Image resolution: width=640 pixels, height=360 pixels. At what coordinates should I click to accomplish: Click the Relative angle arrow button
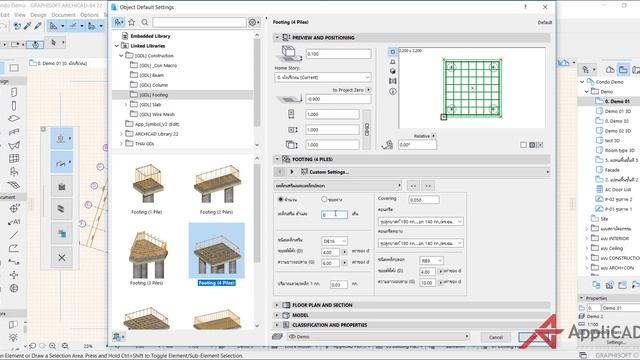tap(433, 136)
